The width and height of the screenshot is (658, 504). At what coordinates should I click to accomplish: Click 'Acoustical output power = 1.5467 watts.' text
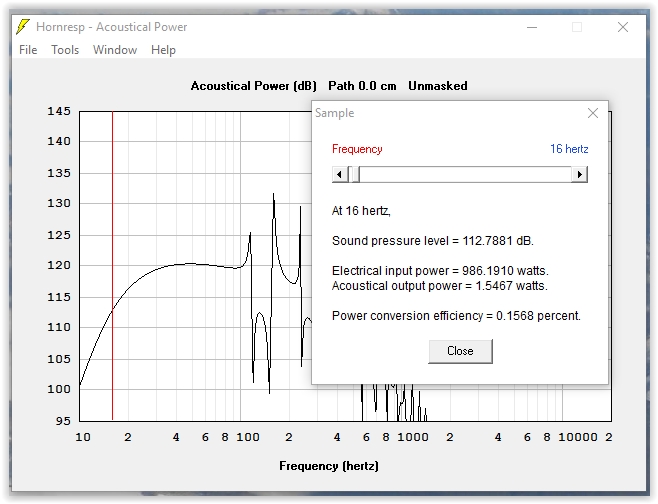coord(440,286)
